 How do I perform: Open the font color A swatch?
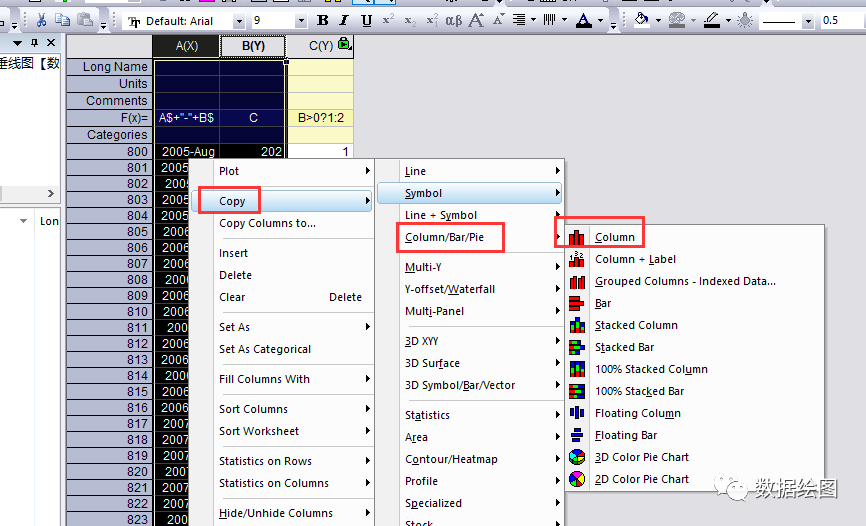point(584,20)
